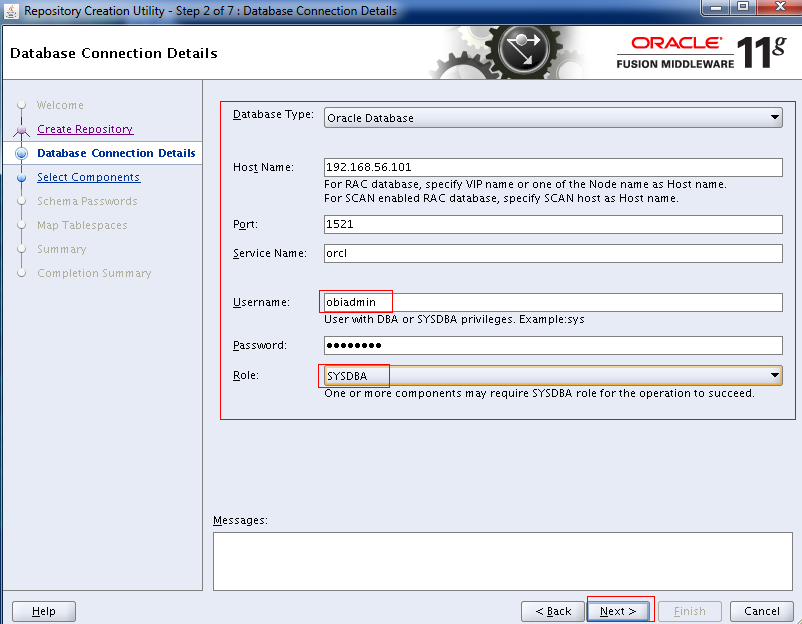Select the Service Name field
802x624 pixels.
pyautogui.click(x=553, y=253)
